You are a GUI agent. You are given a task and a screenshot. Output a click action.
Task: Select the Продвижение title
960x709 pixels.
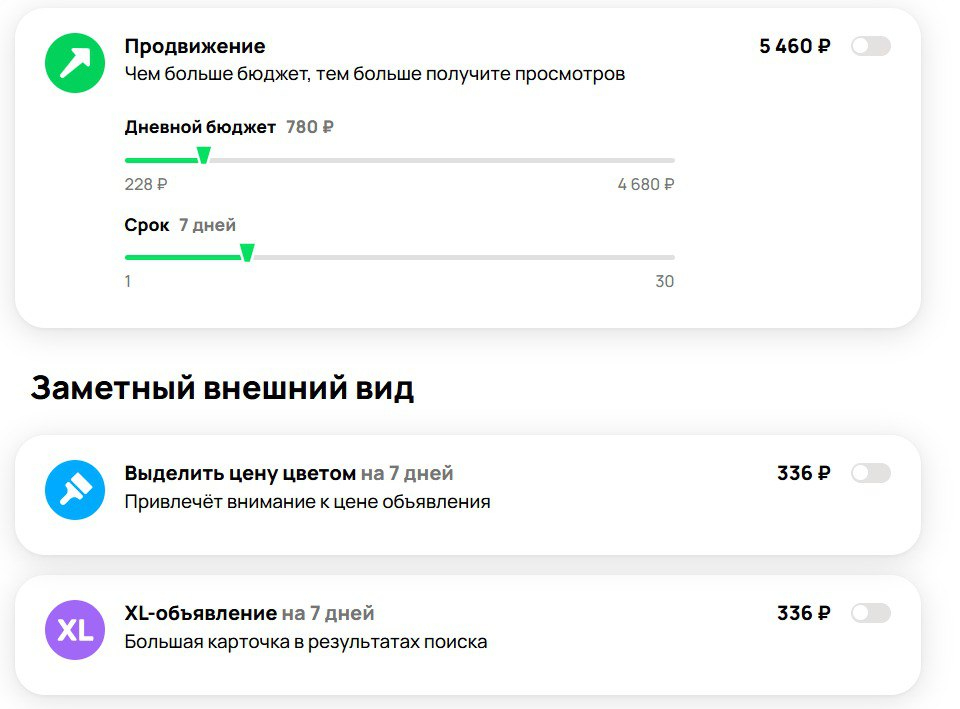pos(195,46)
